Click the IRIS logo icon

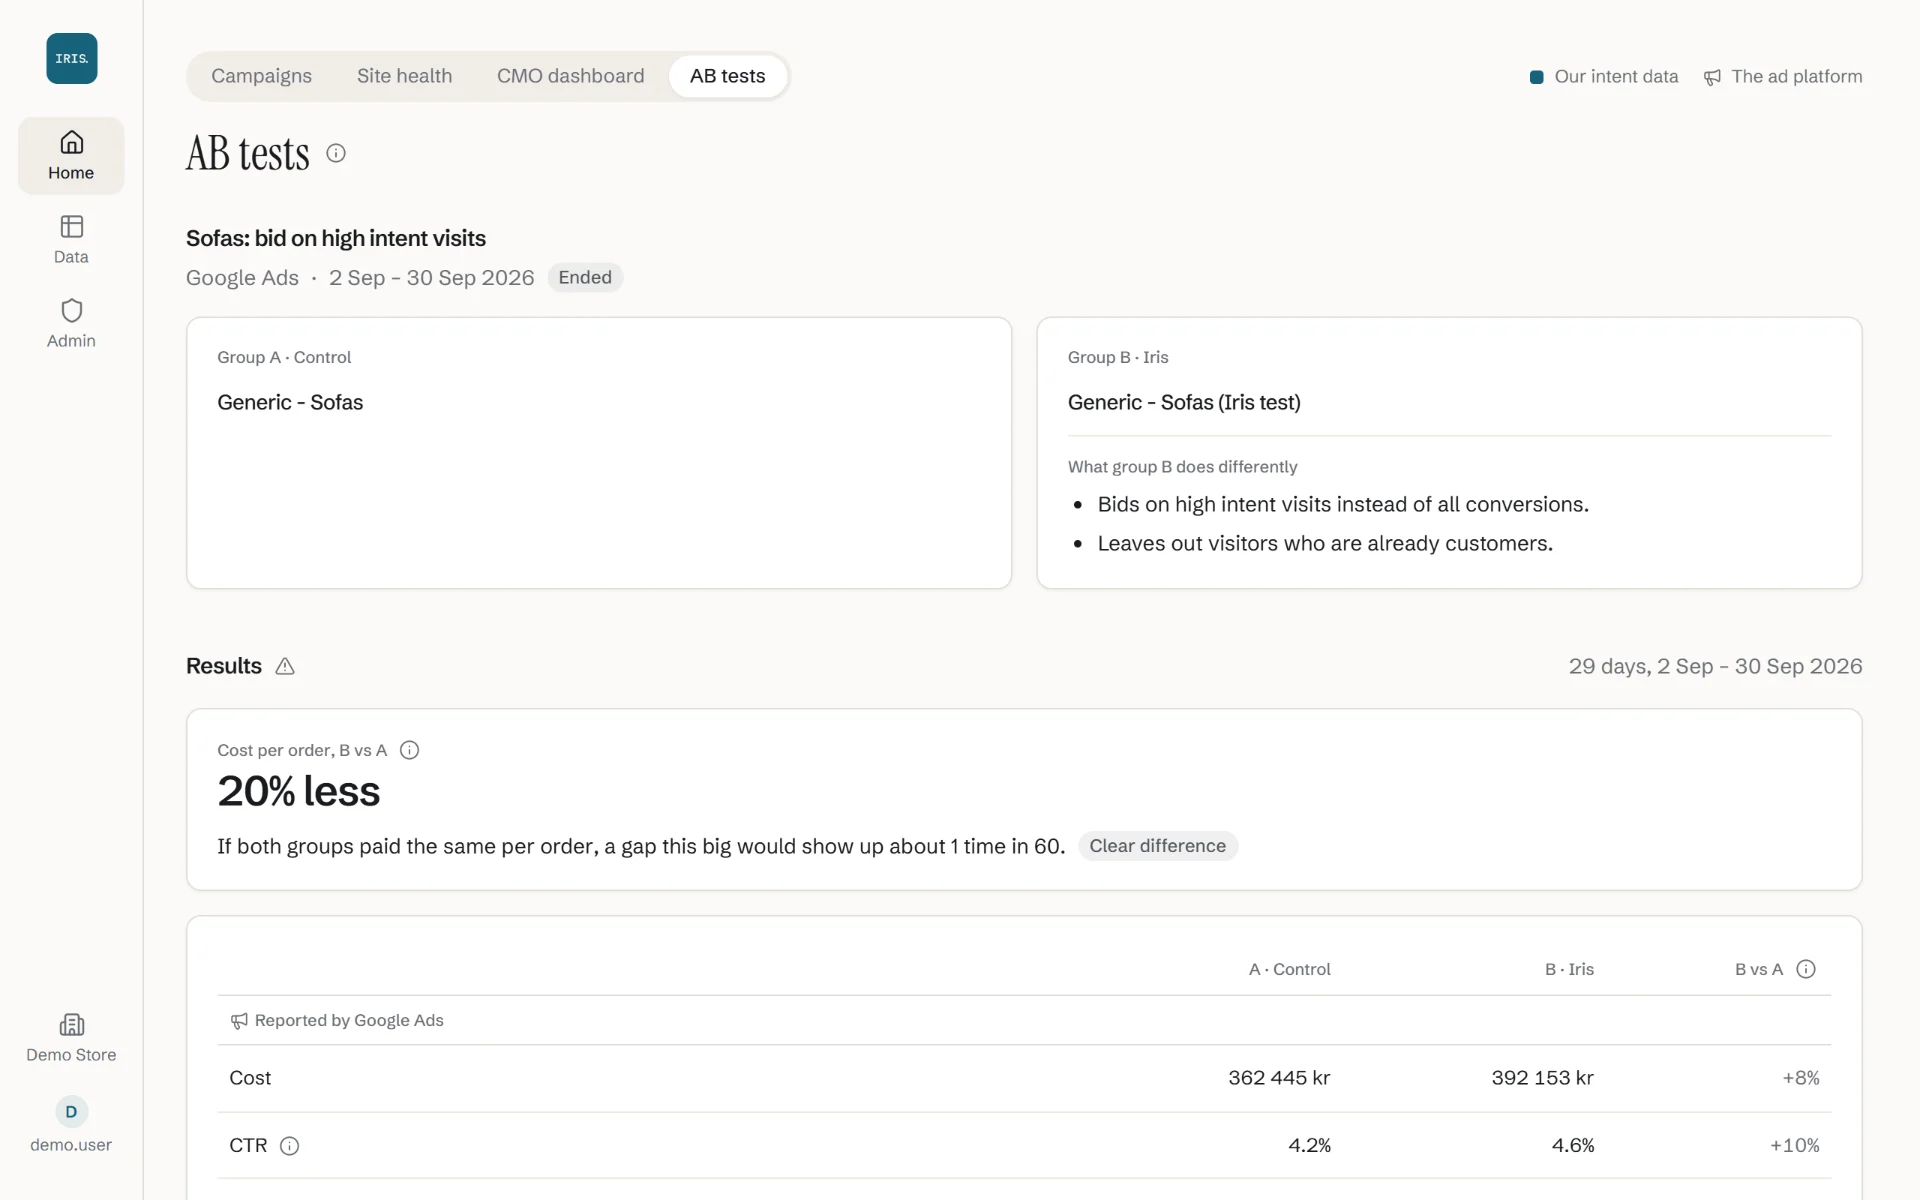point(71,58)
